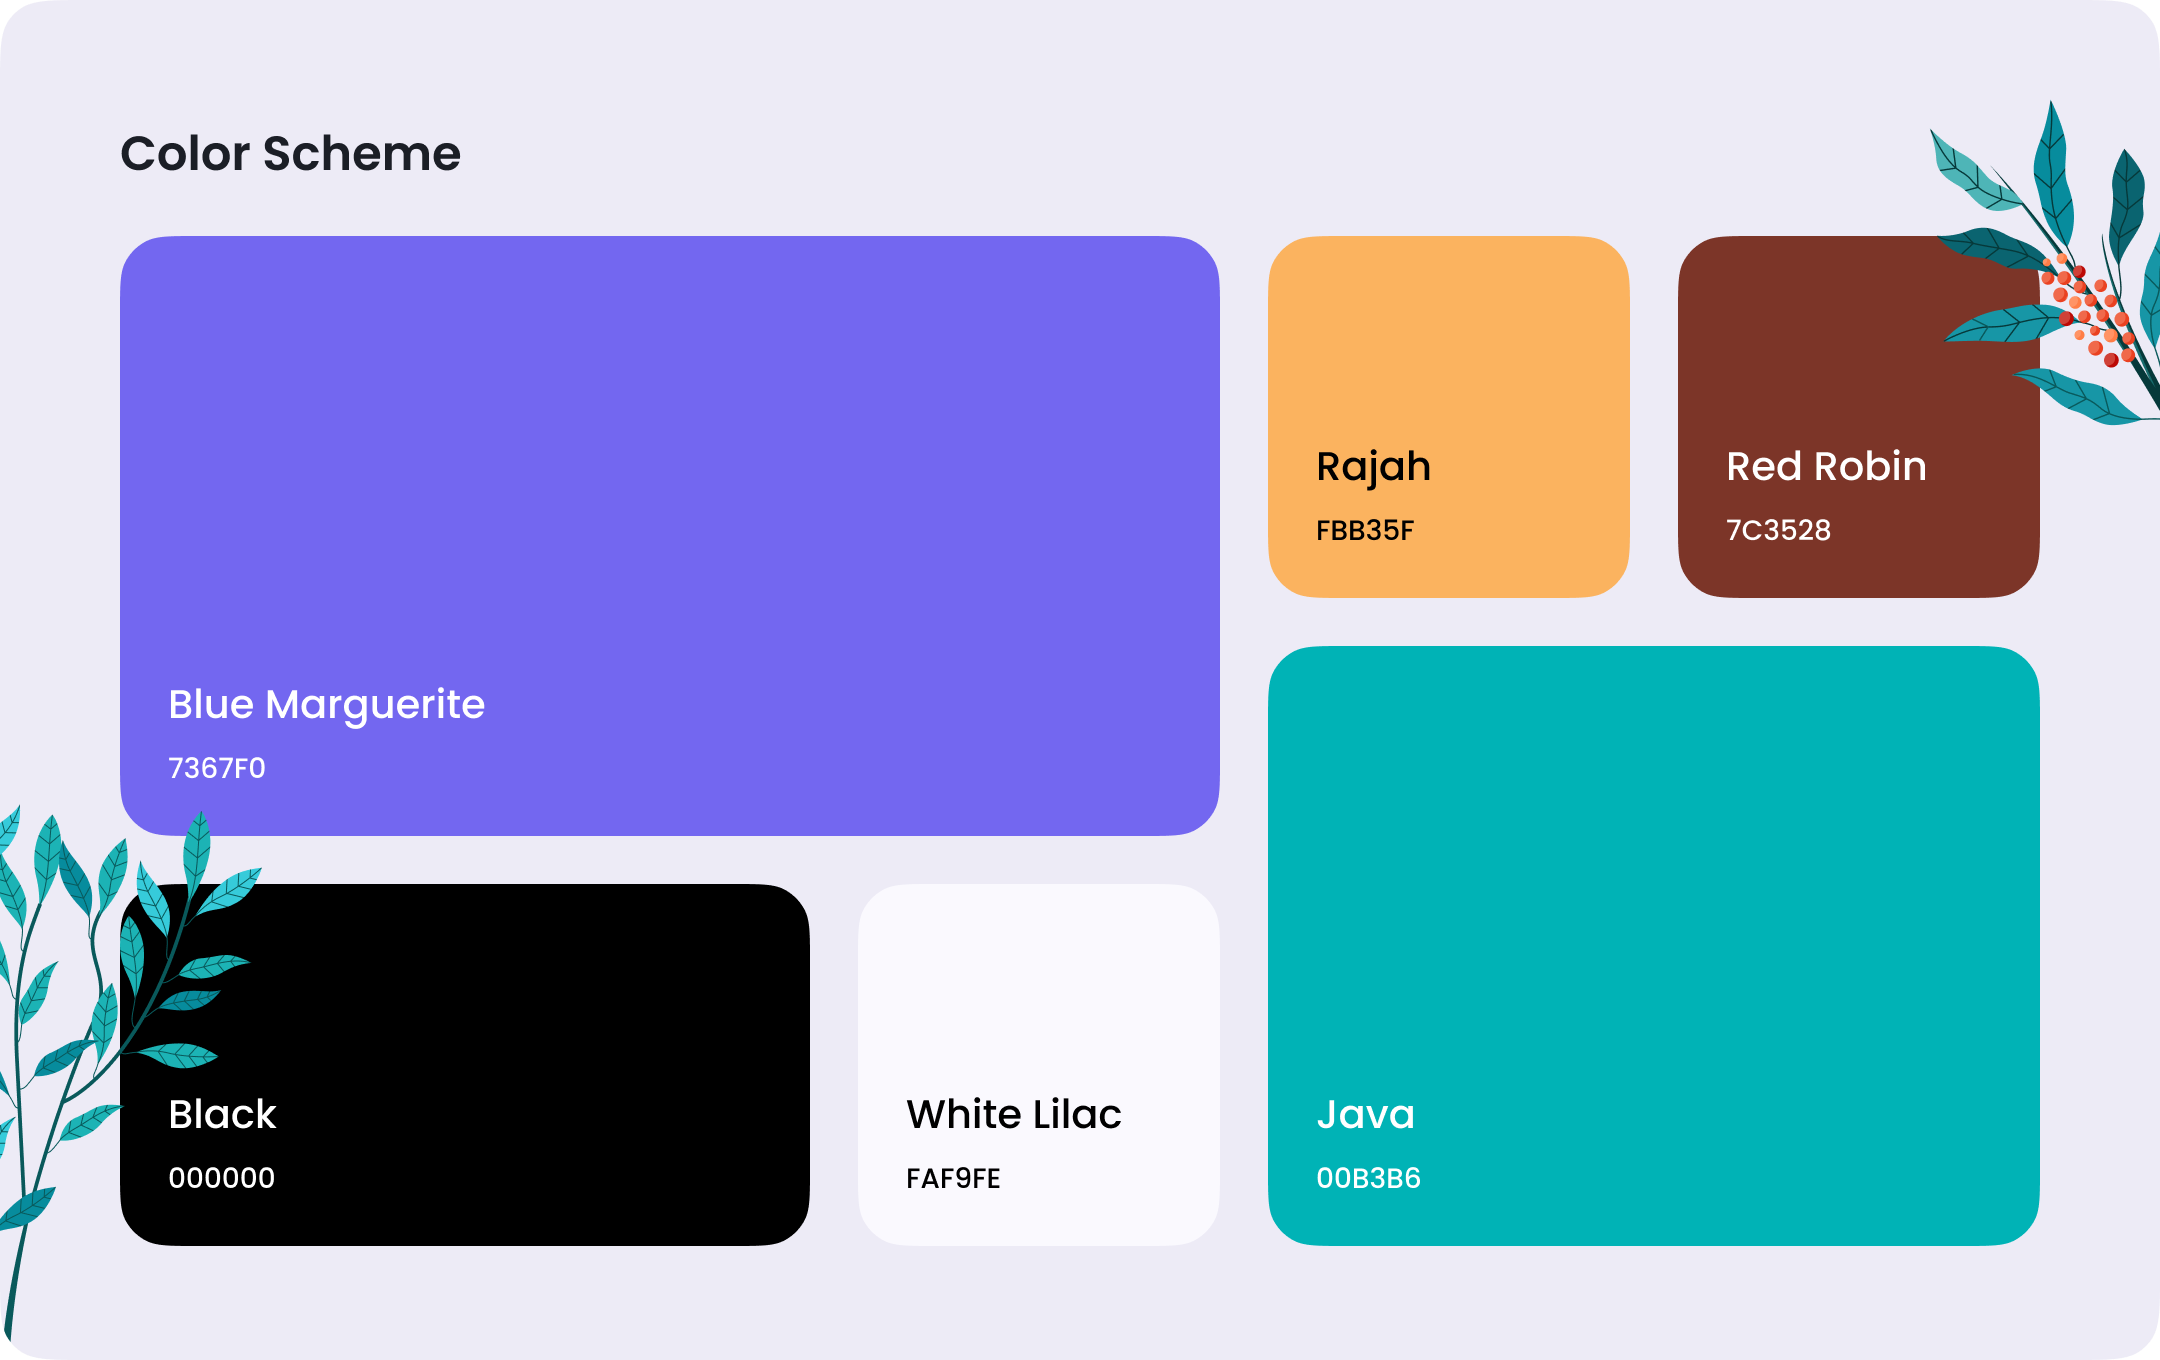Click the Java label text
Image resolution: width=2160 pixels, height=1360 pixels.
coord(1366,1114)
